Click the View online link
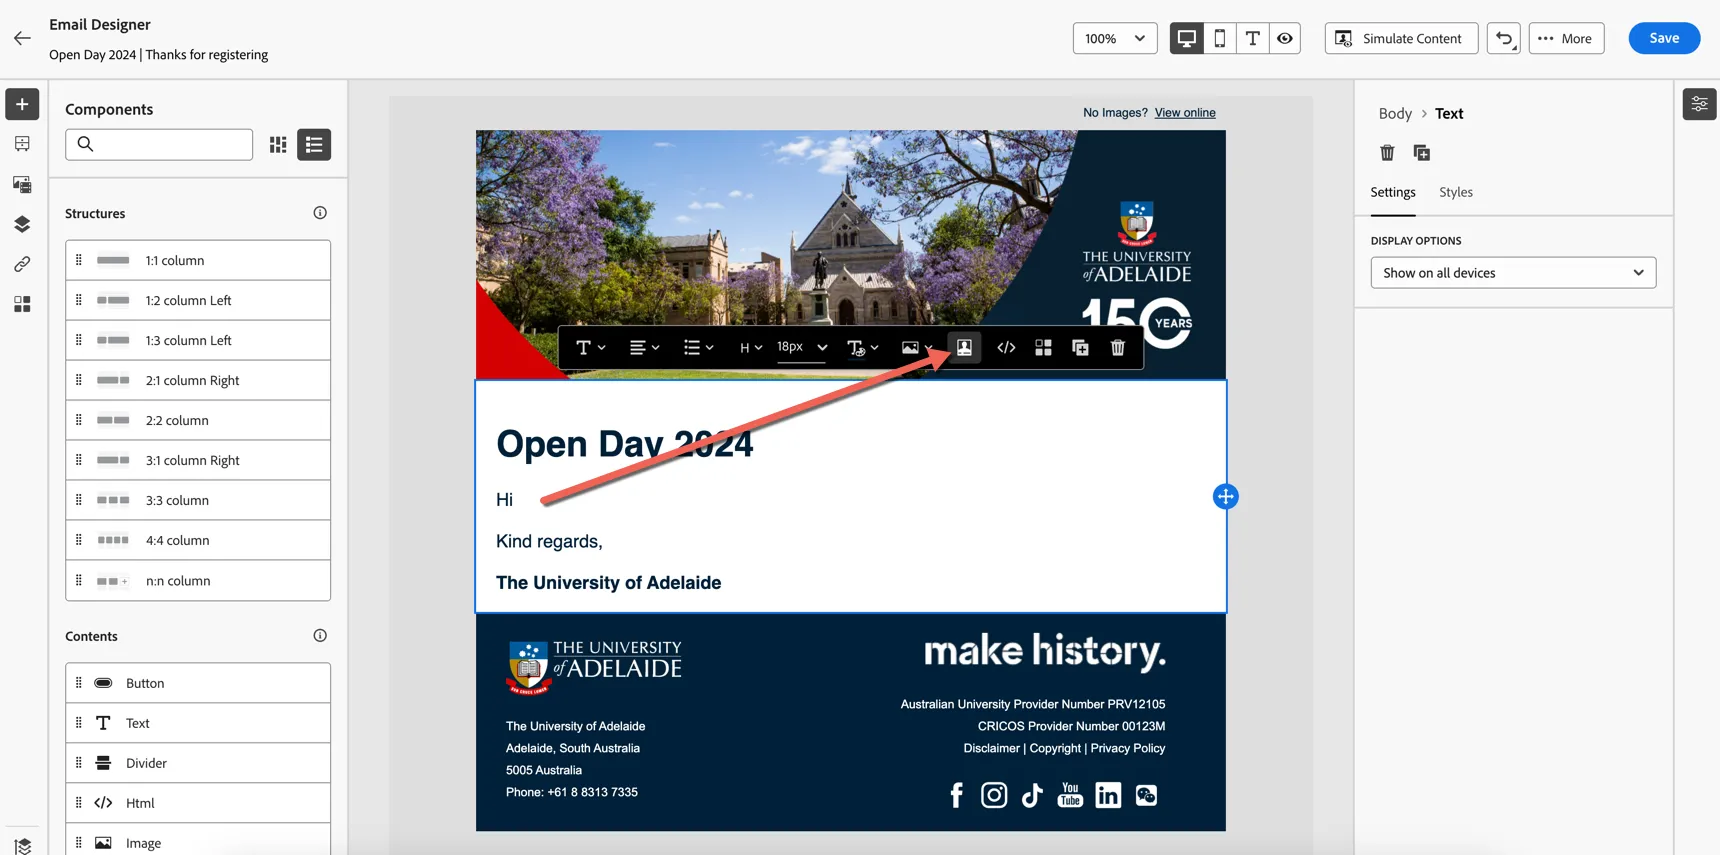1720x855 pixels. click(1185, 112)
